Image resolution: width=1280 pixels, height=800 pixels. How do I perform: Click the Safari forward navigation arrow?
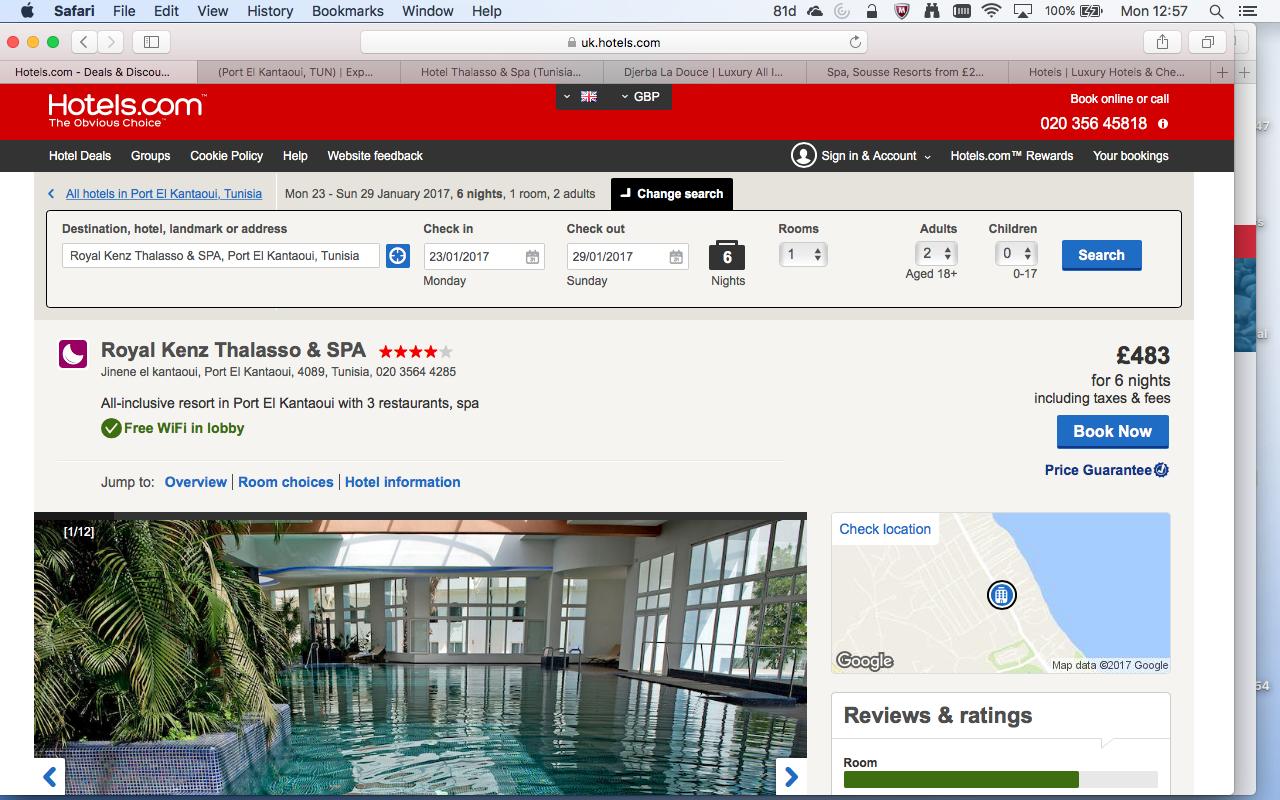tap(111, 42)
